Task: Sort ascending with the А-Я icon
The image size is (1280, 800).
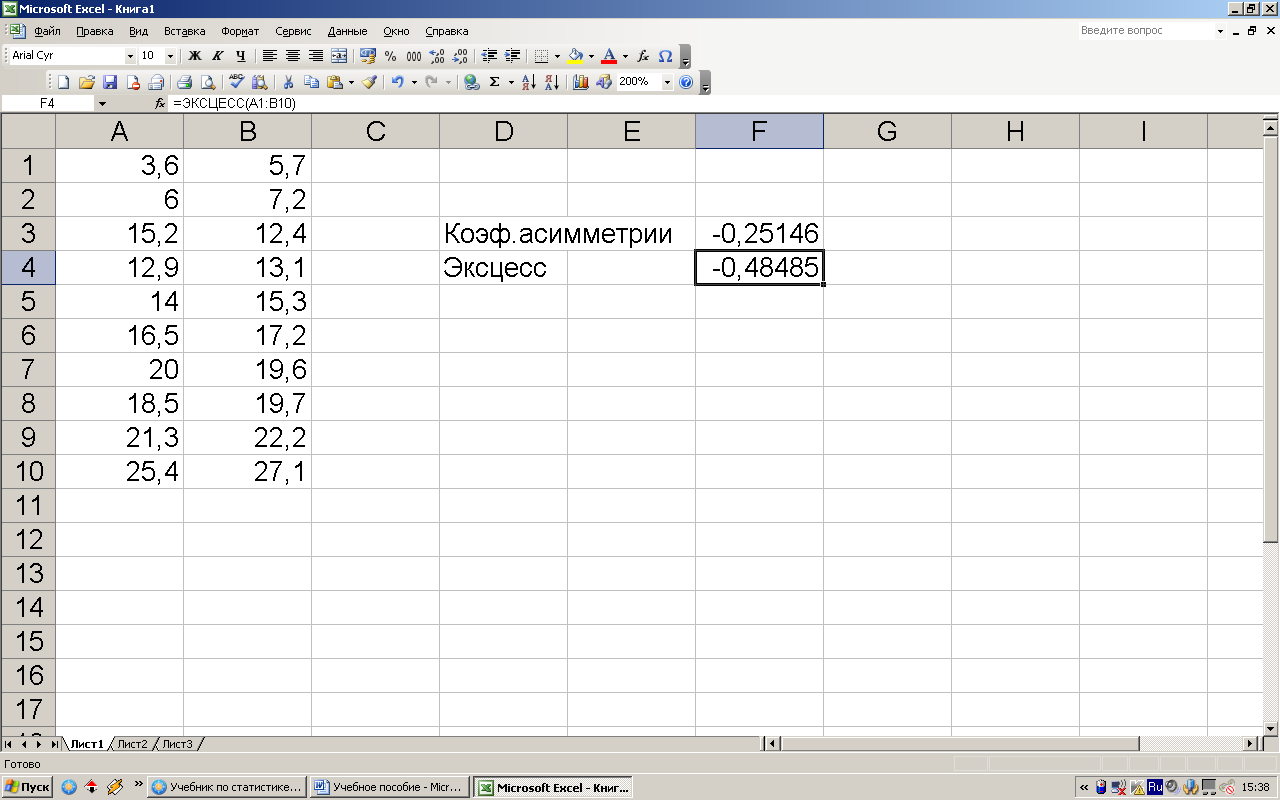Action: pos(529,82)
